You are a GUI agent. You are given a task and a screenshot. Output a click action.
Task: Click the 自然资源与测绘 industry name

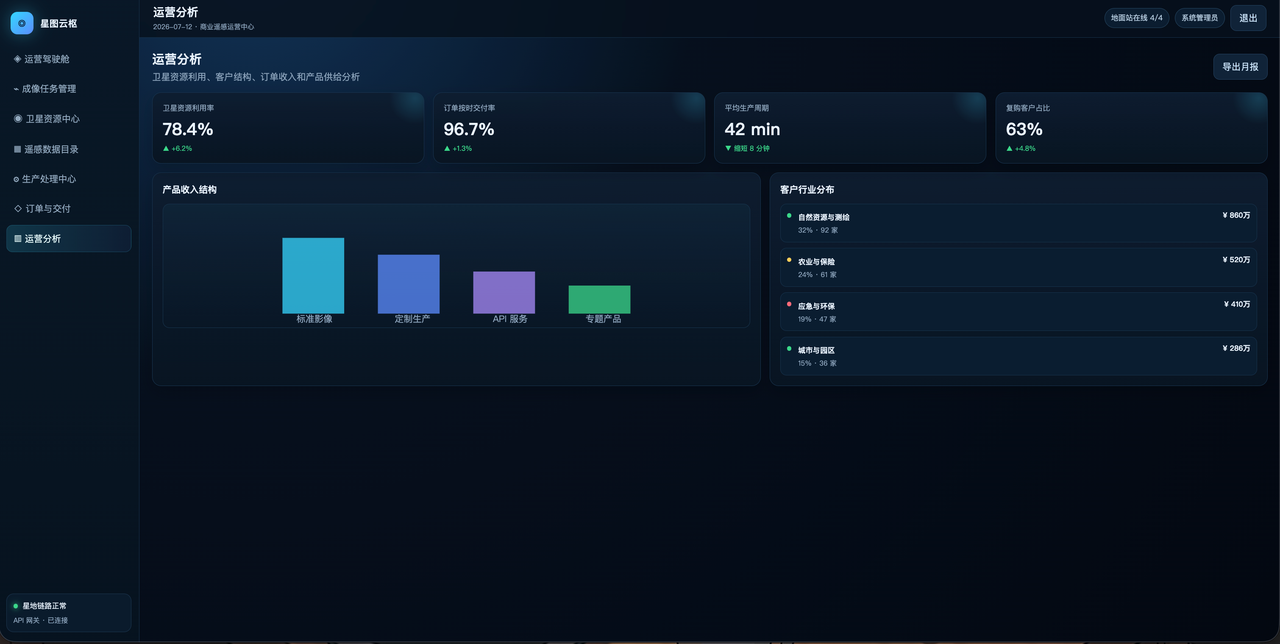coord(824,217)
